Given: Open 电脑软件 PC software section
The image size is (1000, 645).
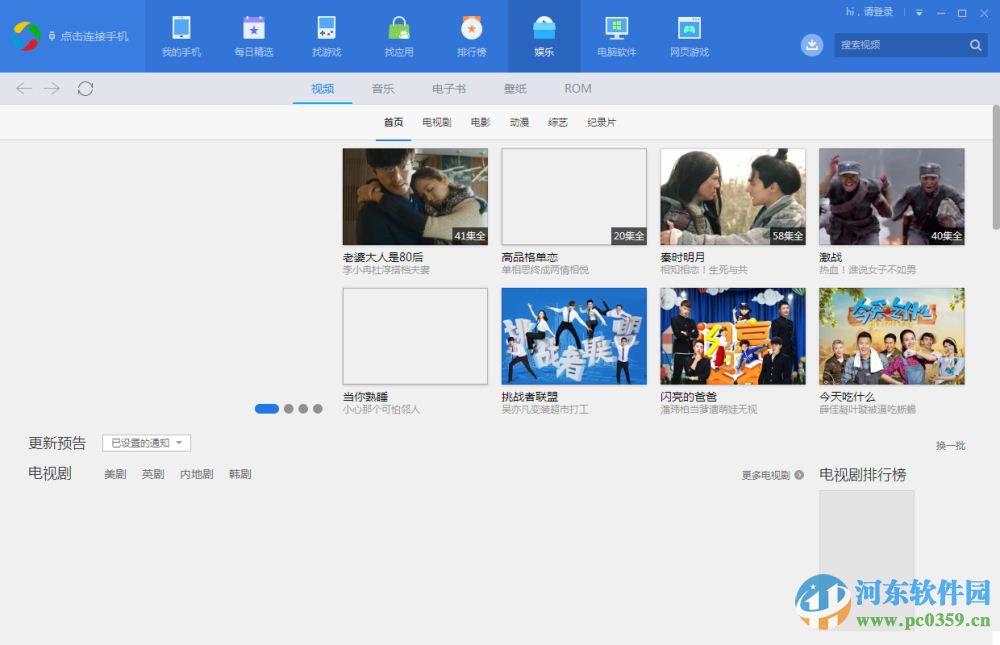Looking at the screenshot, I should pyautogui.click(x=616, y=36).
